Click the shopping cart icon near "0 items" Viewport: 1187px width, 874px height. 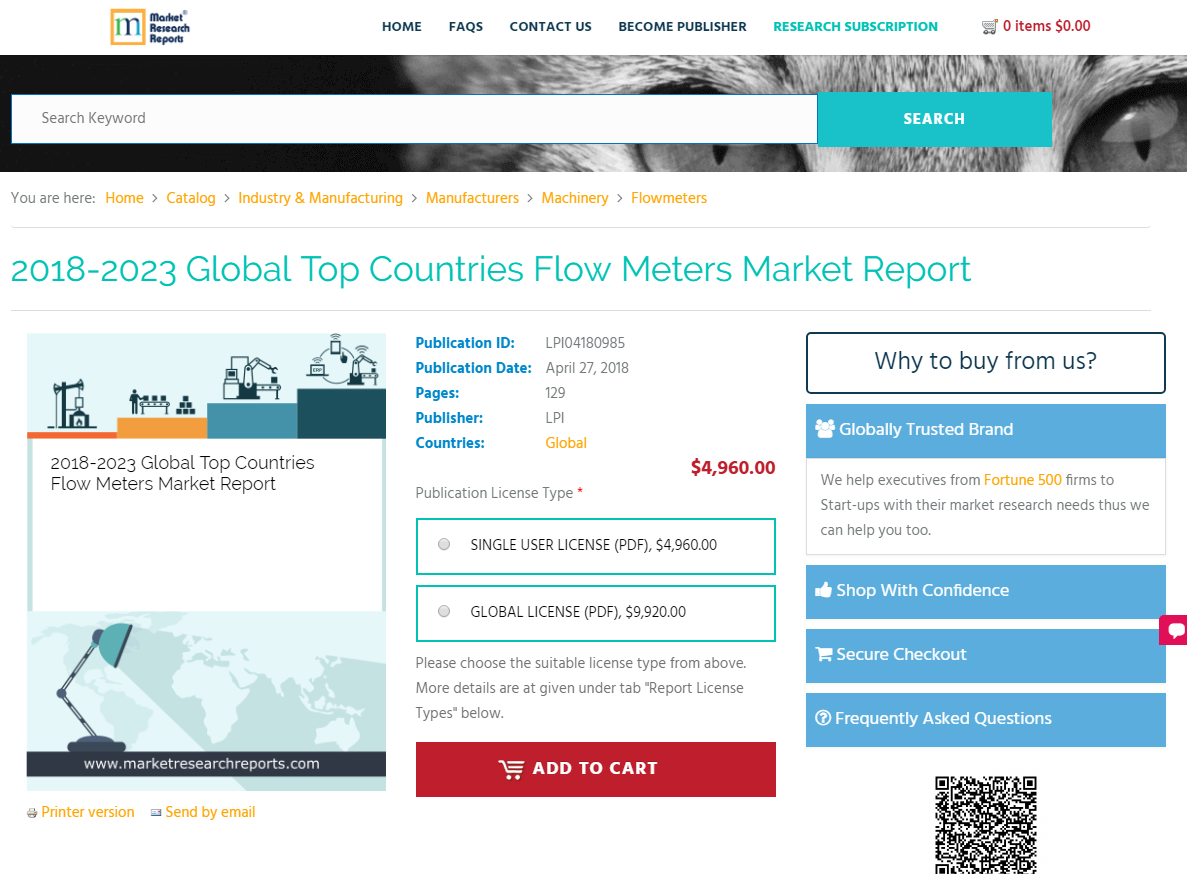(989, 26)
